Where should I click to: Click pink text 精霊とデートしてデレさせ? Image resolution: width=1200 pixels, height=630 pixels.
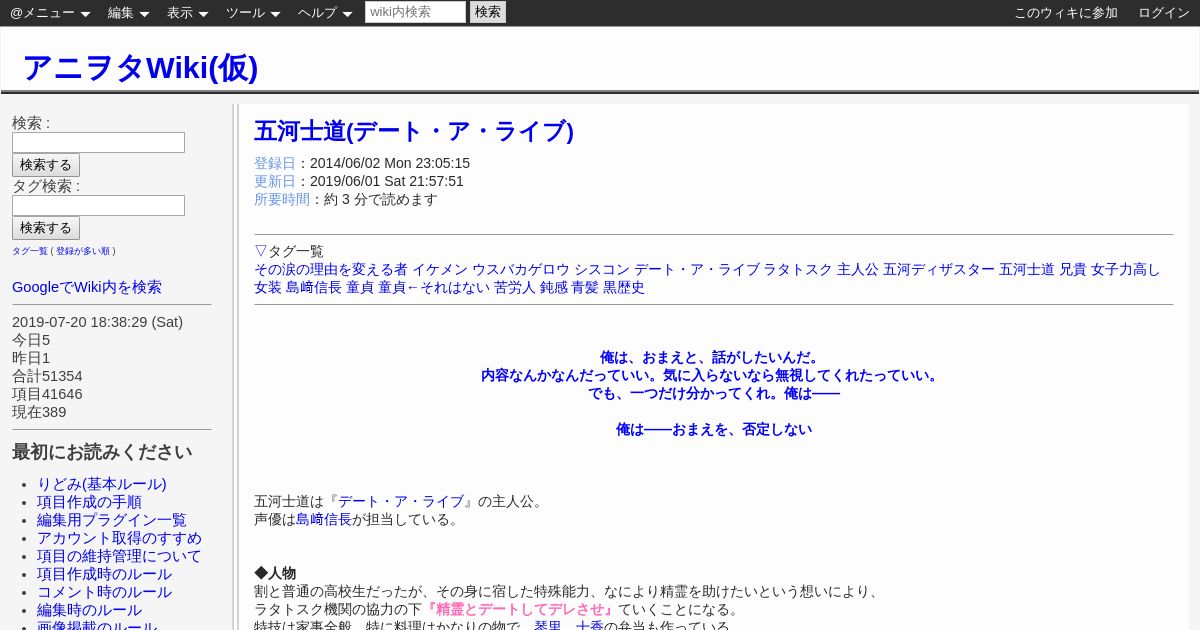(x=520, y=609)
